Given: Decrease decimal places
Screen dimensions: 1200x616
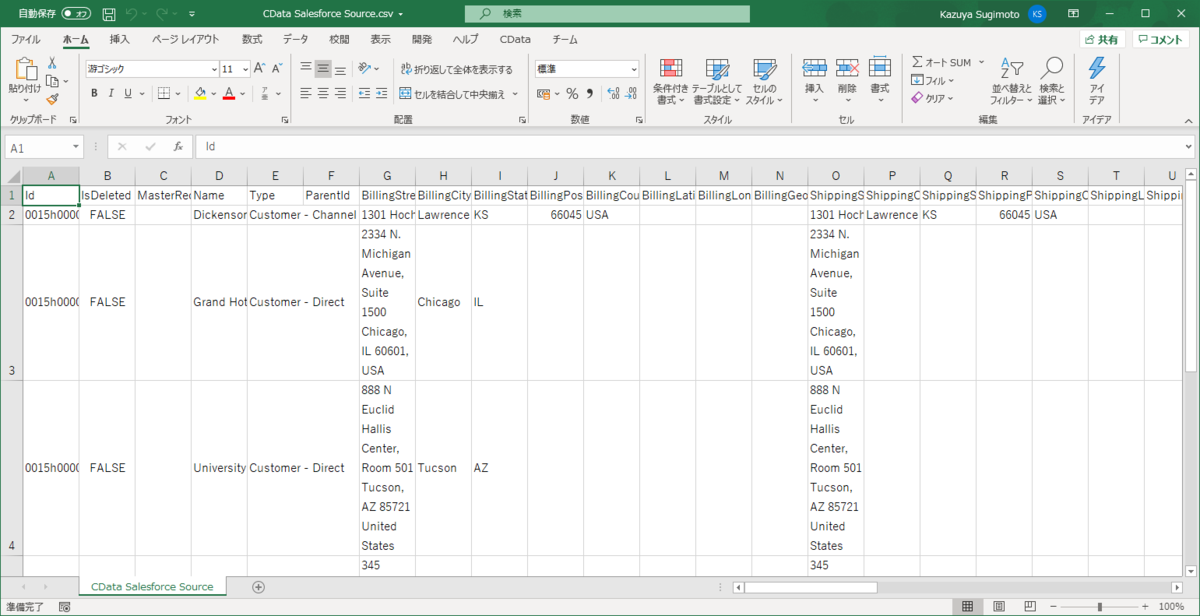Looking at the screenshot, I should [630, 93].
